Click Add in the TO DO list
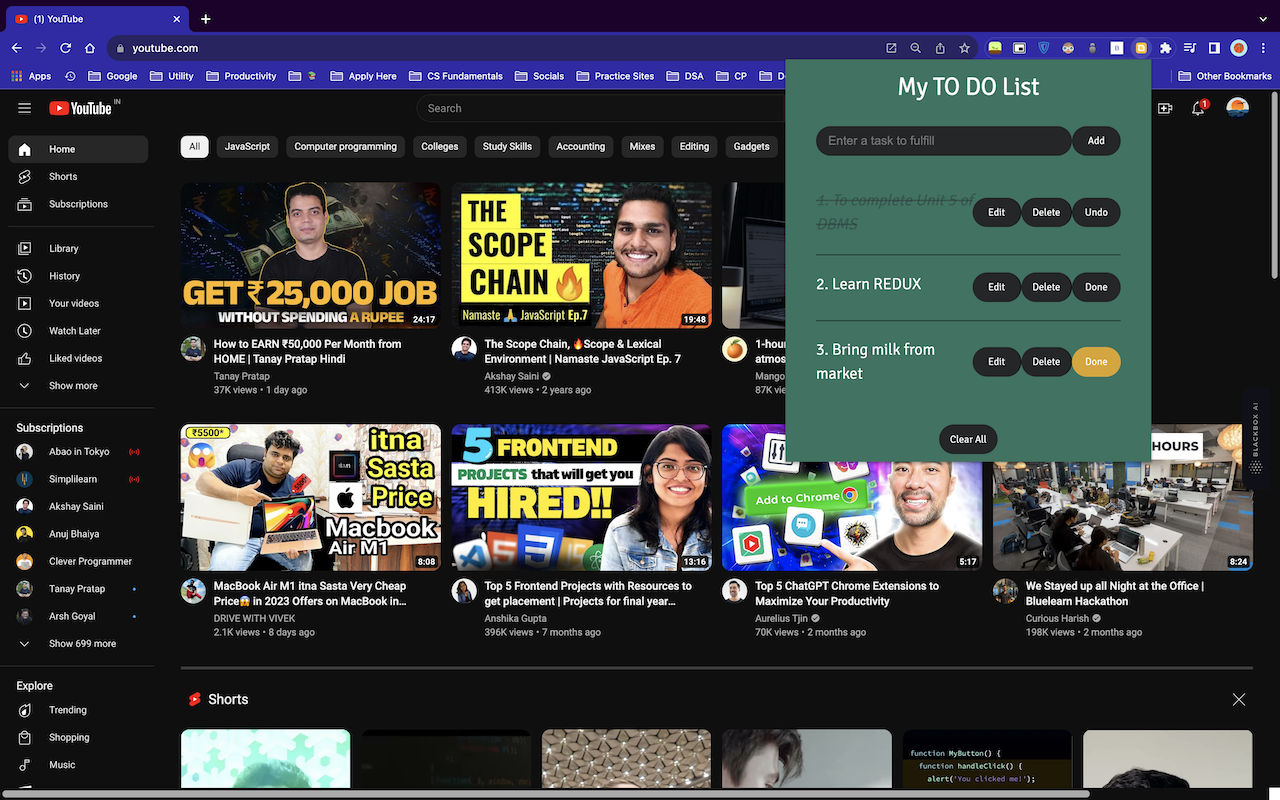Screen dimensions: 1280x800 1096,141
